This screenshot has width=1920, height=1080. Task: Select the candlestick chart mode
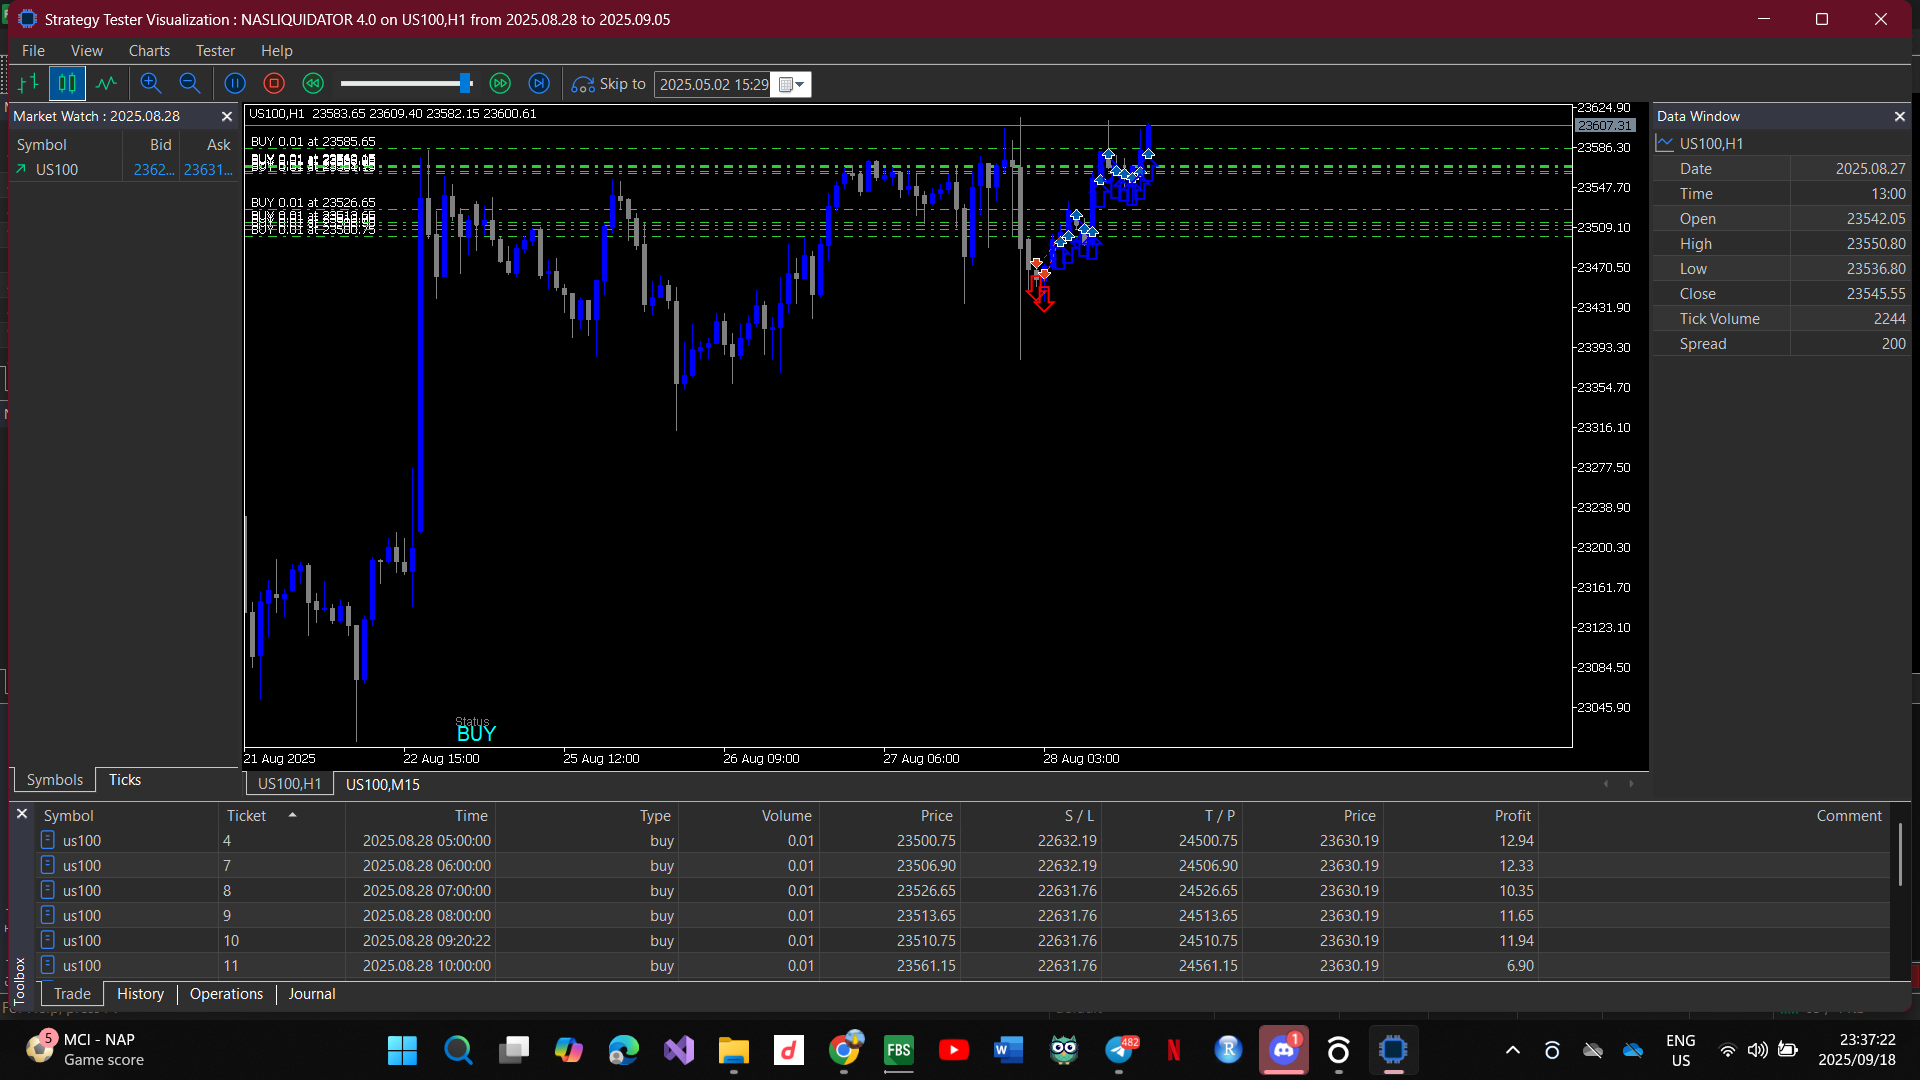(67, 84)
